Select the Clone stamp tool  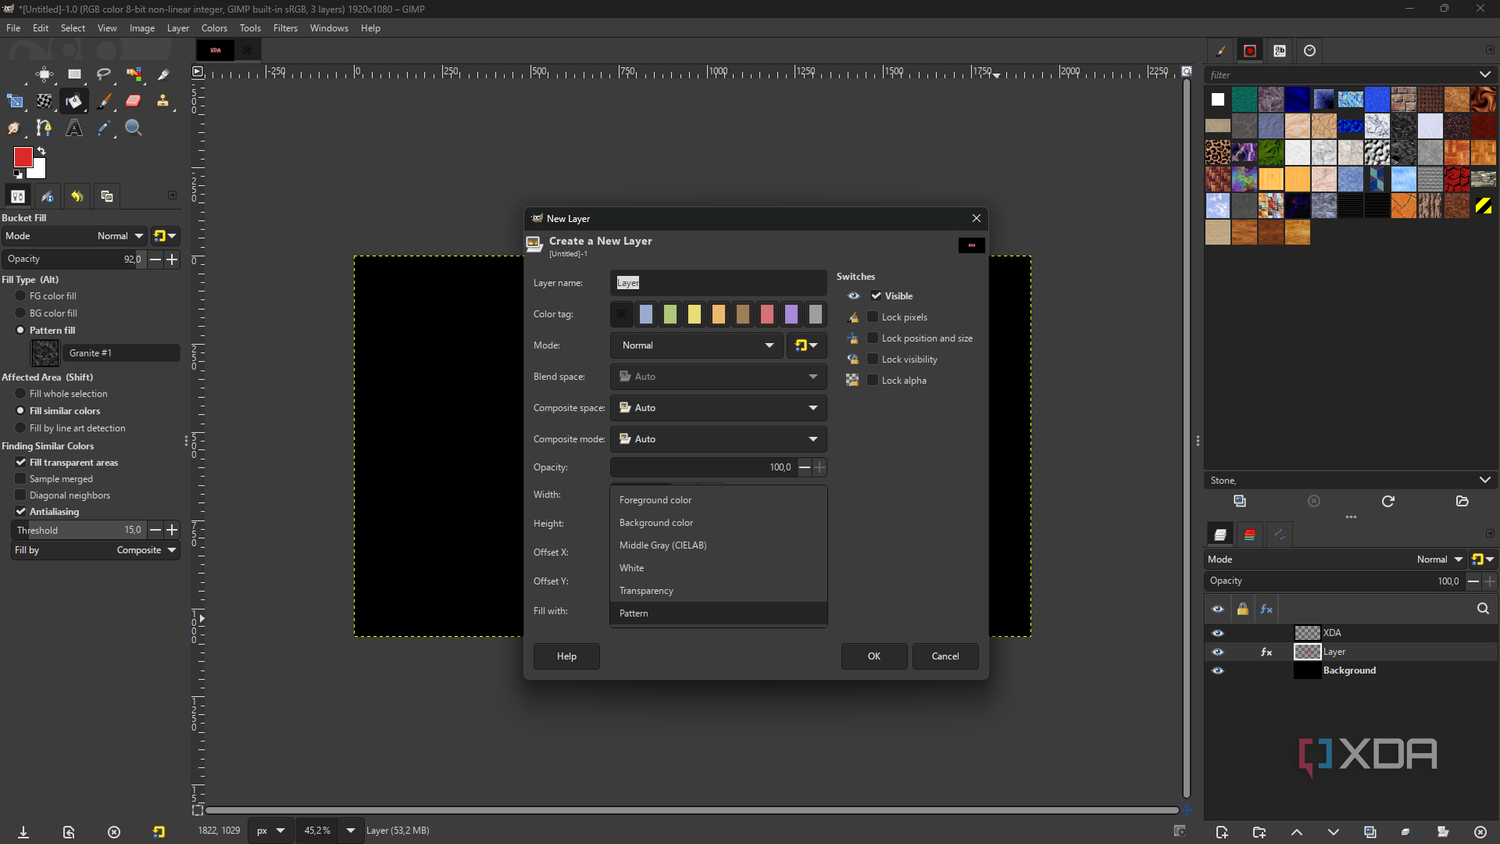163,101
